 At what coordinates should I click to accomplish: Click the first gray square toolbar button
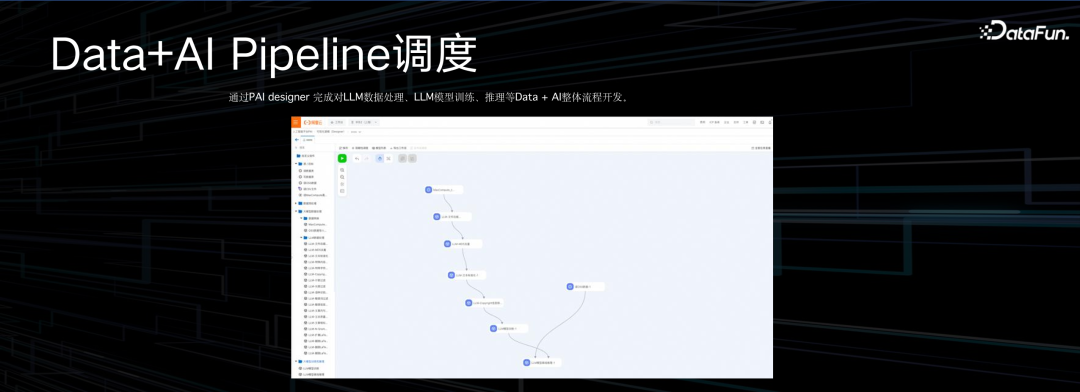[402, 158]
